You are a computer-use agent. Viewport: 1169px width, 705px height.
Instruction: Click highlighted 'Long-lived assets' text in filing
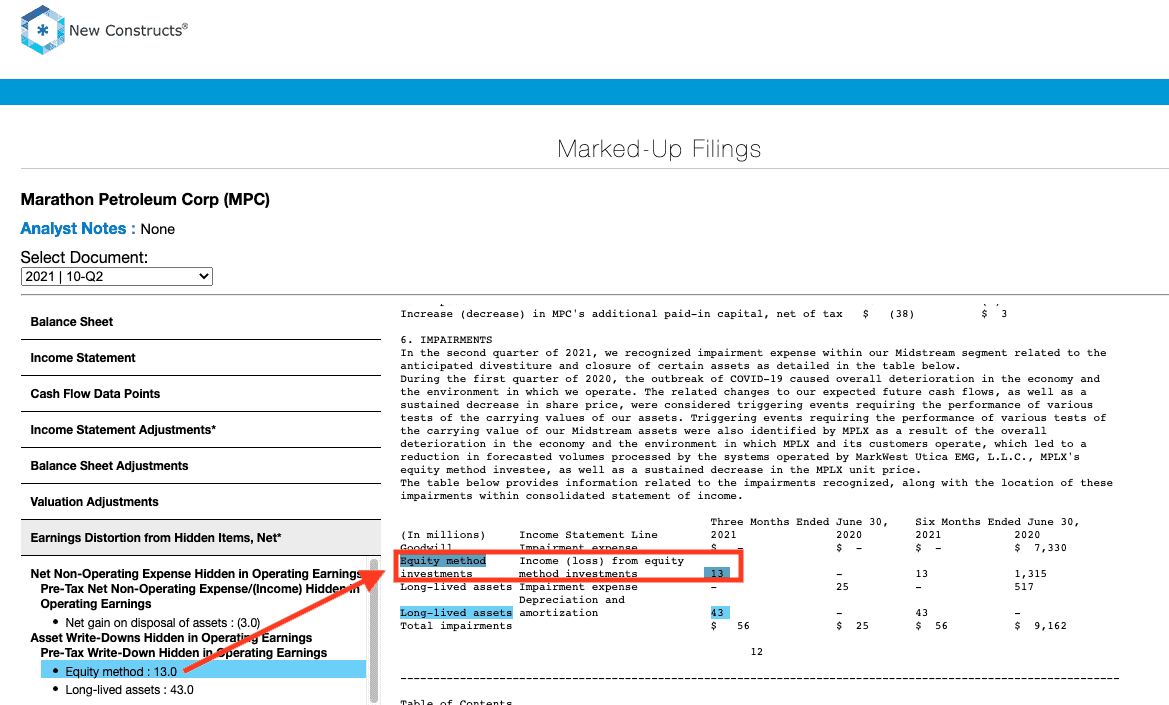pos(456,613)
